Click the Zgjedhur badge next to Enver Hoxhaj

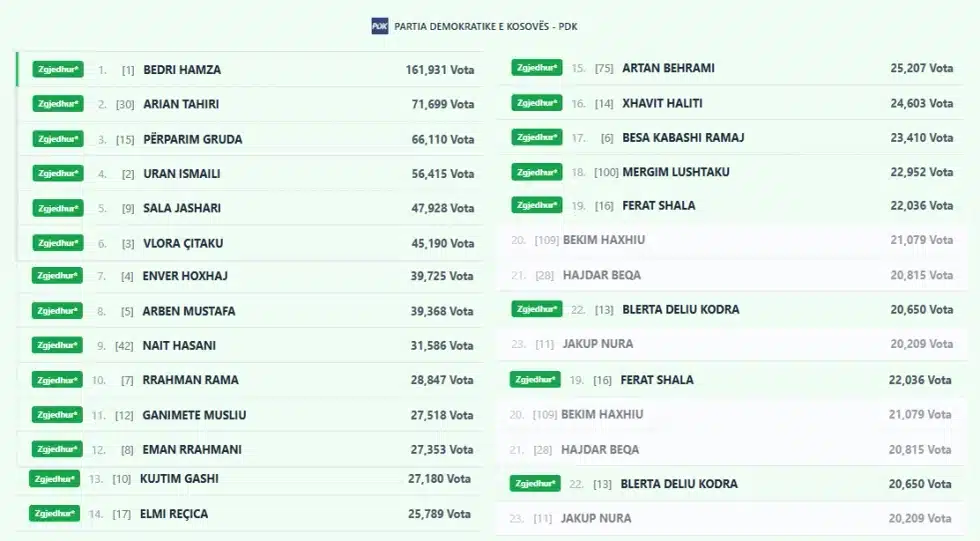tap(57, 276)
